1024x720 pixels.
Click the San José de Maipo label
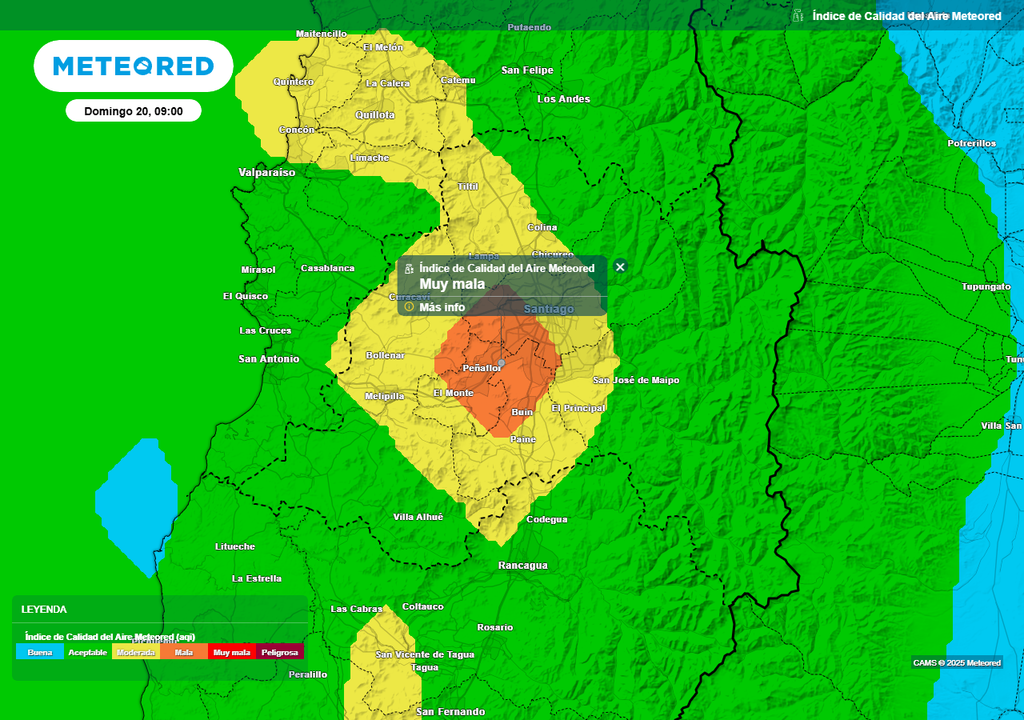636,380
